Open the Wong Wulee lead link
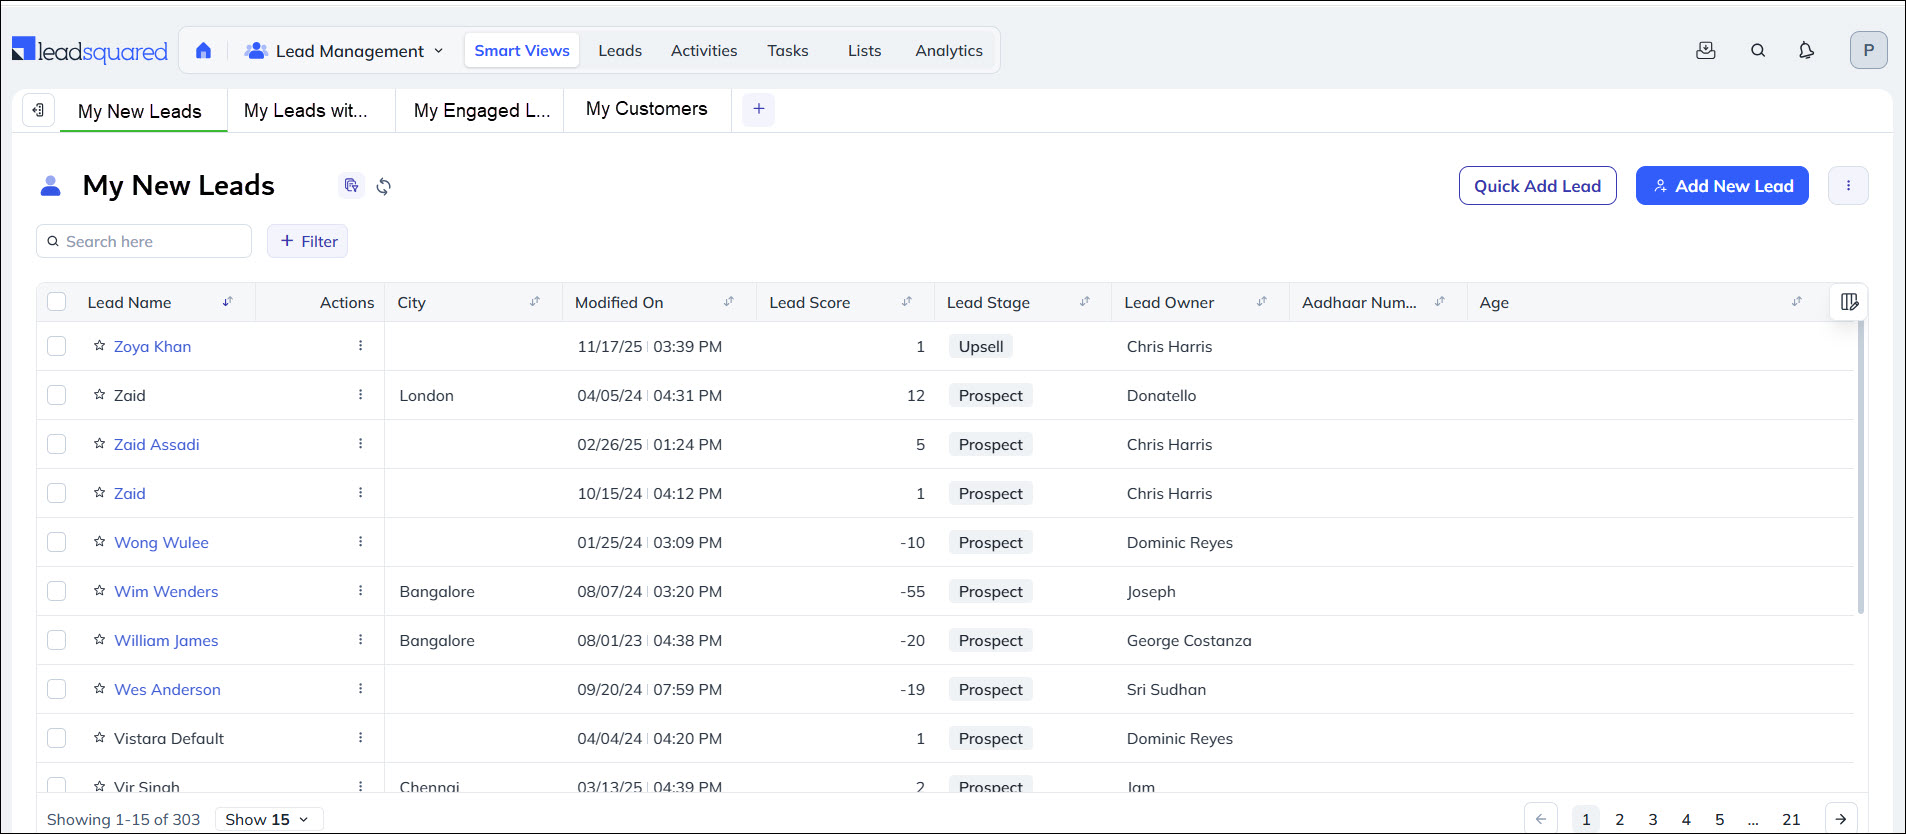1906x834 pixels. click(161, 542)
